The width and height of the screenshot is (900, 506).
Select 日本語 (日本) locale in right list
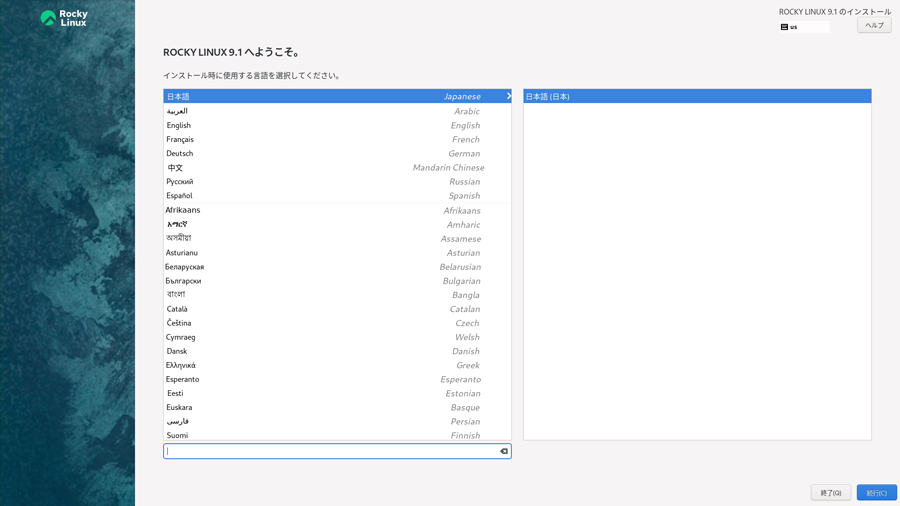click(x=696, y=97)
